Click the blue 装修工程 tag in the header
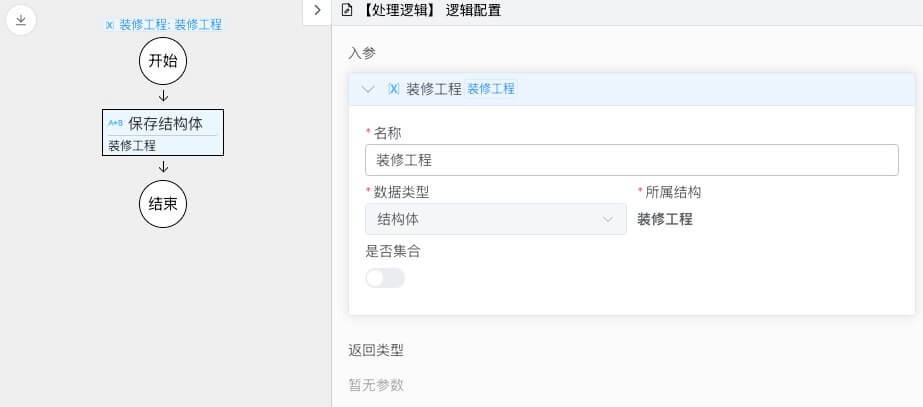 [x=491, y=89]
